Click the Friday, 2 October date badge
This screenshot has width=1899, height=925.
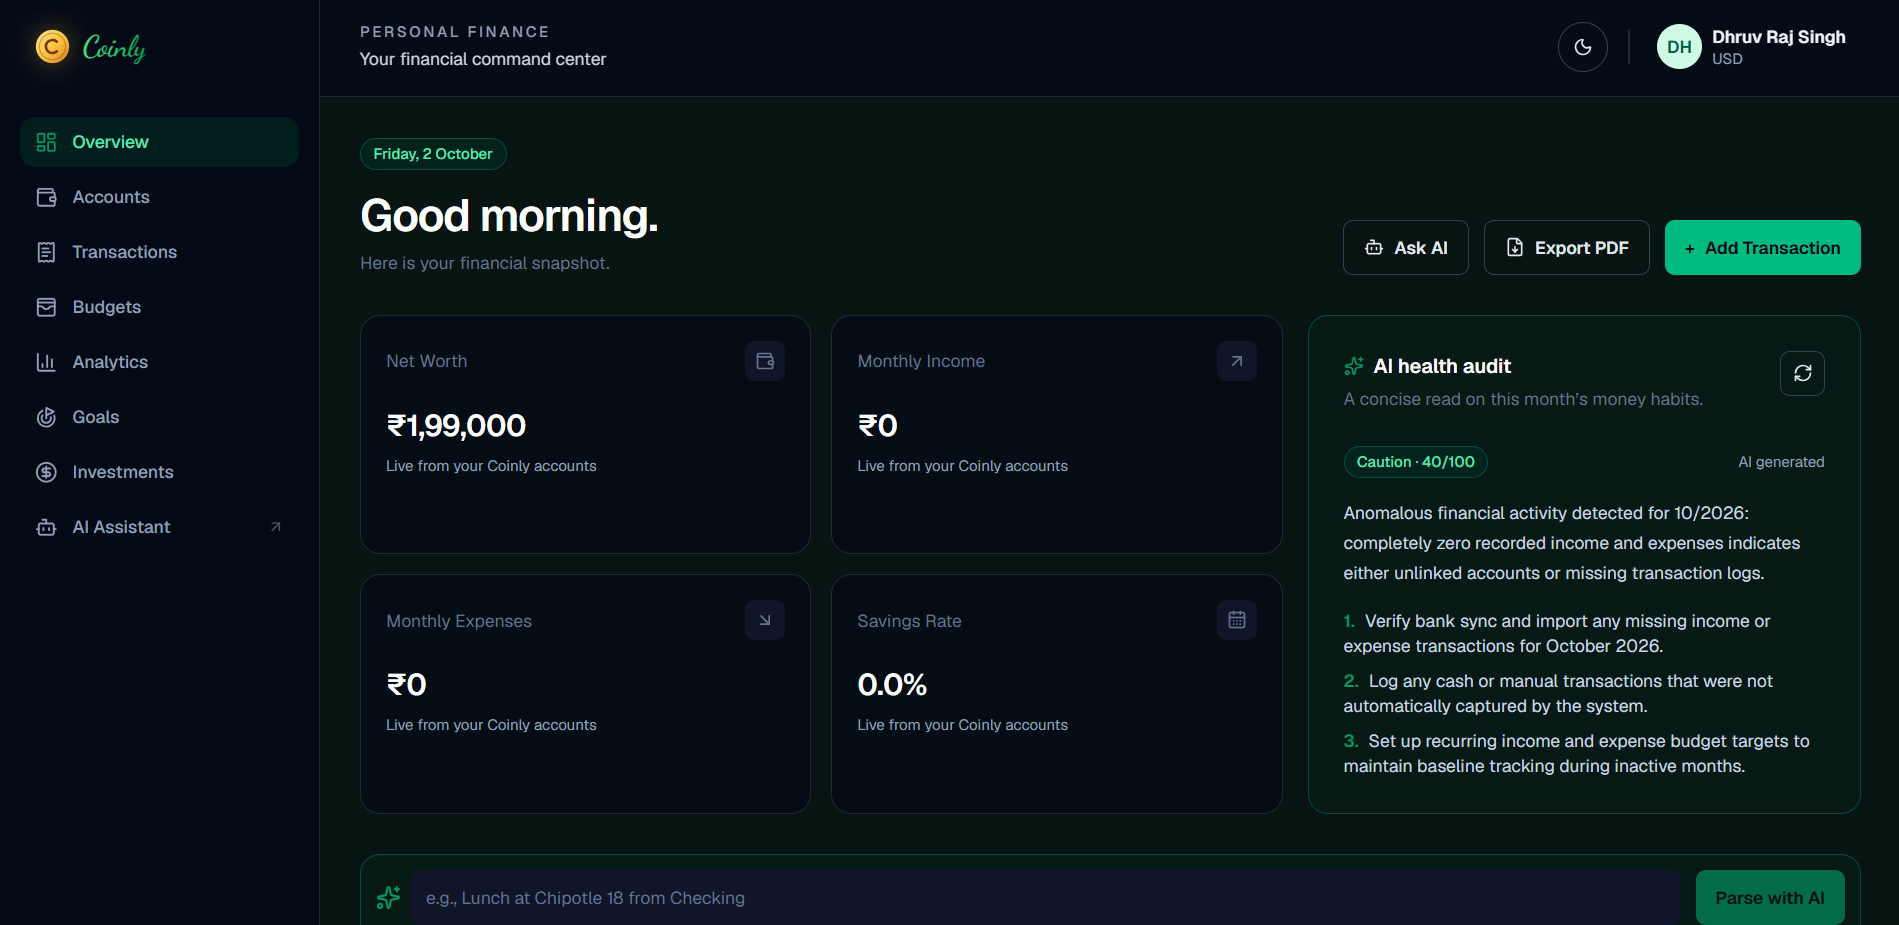pos(433,154)
